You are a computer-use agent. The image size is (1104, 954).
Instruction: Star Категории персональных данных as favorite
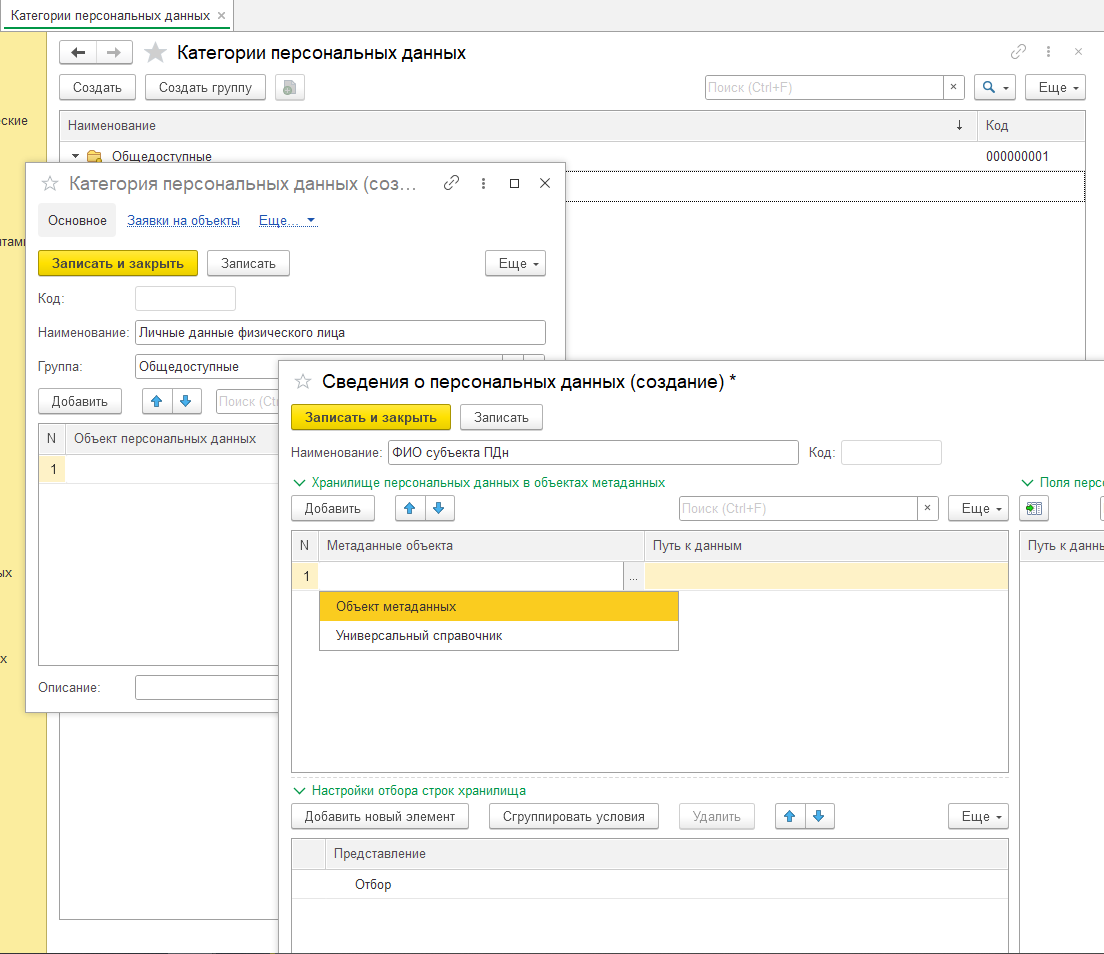tap(155, 53)
